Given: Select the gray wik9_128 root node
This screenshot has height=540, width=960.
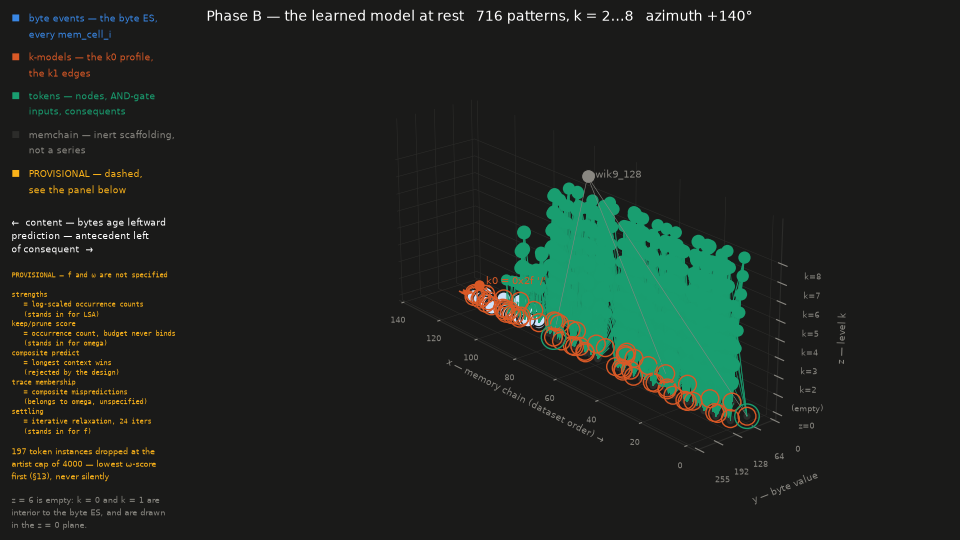Looking at the screenshot, I should coord(588,176).
